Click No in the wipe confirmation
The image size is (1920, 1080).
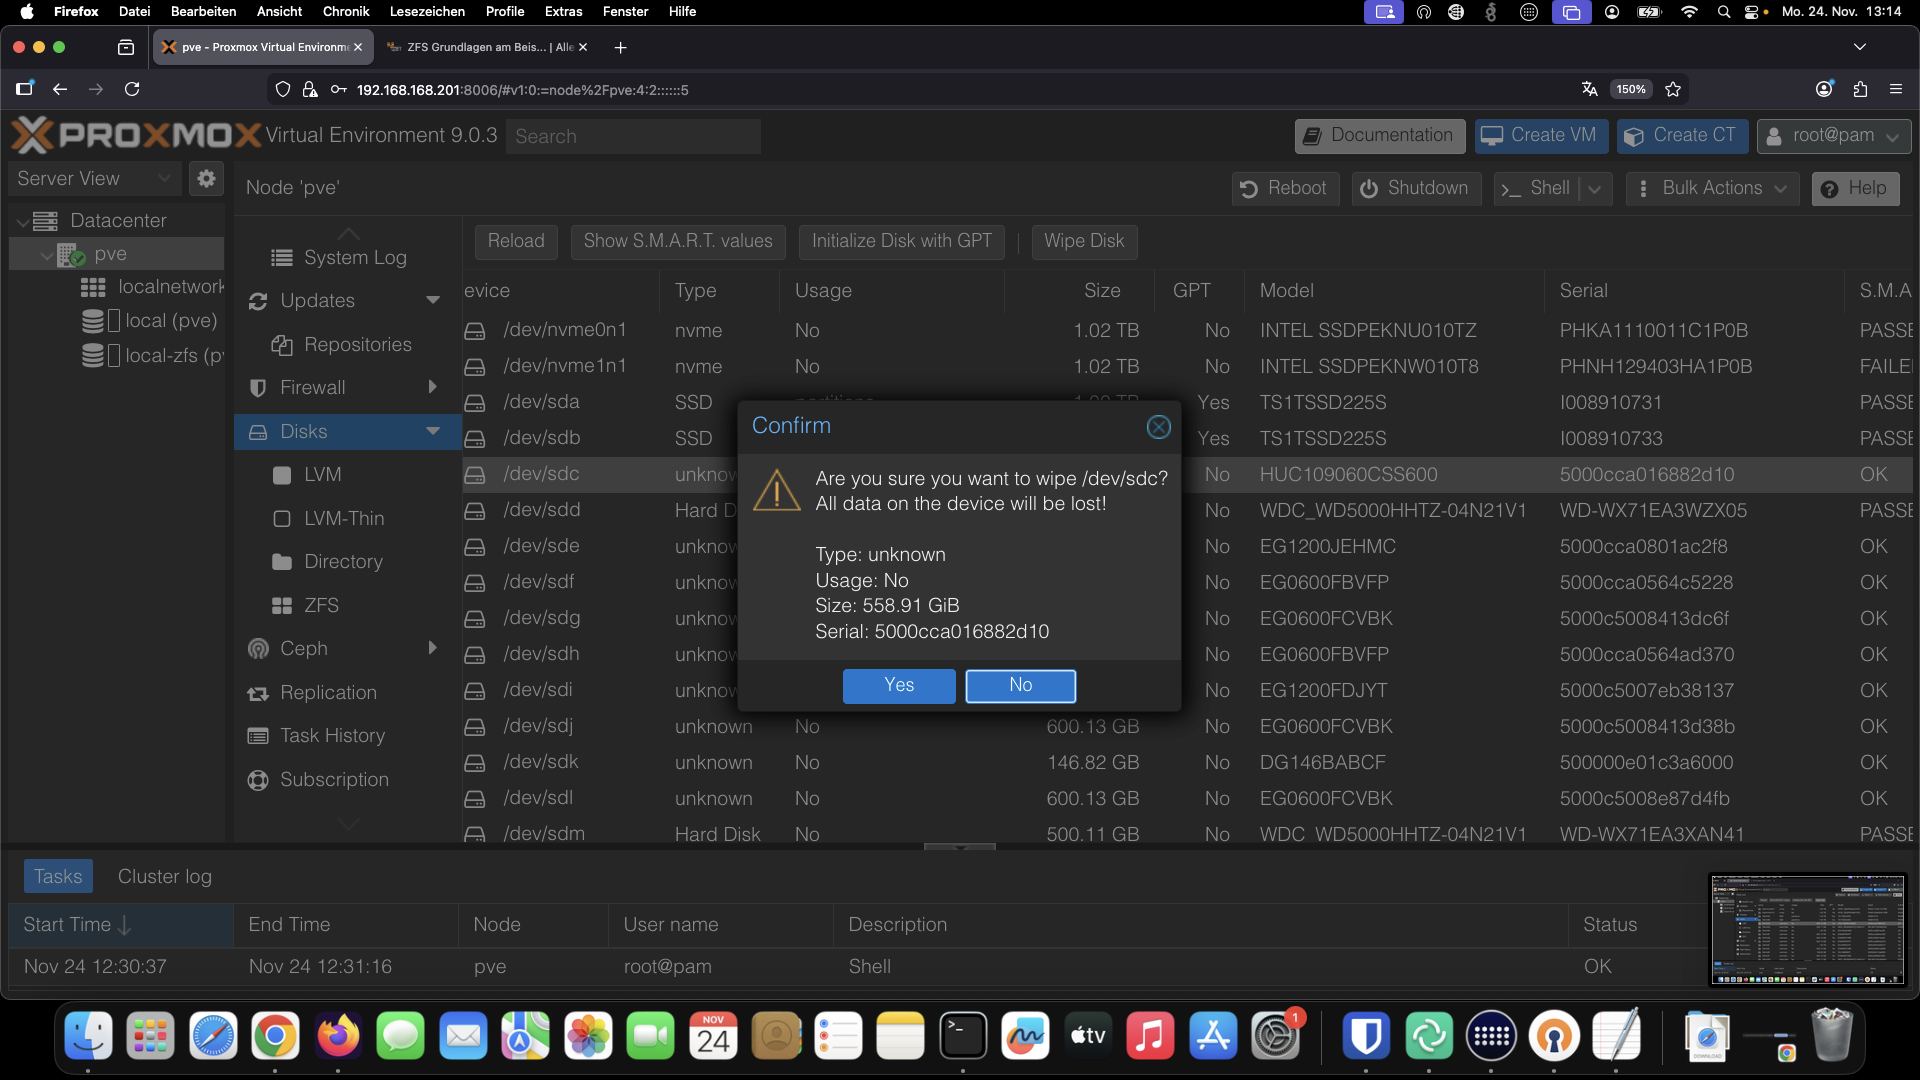coord(1020,686)
